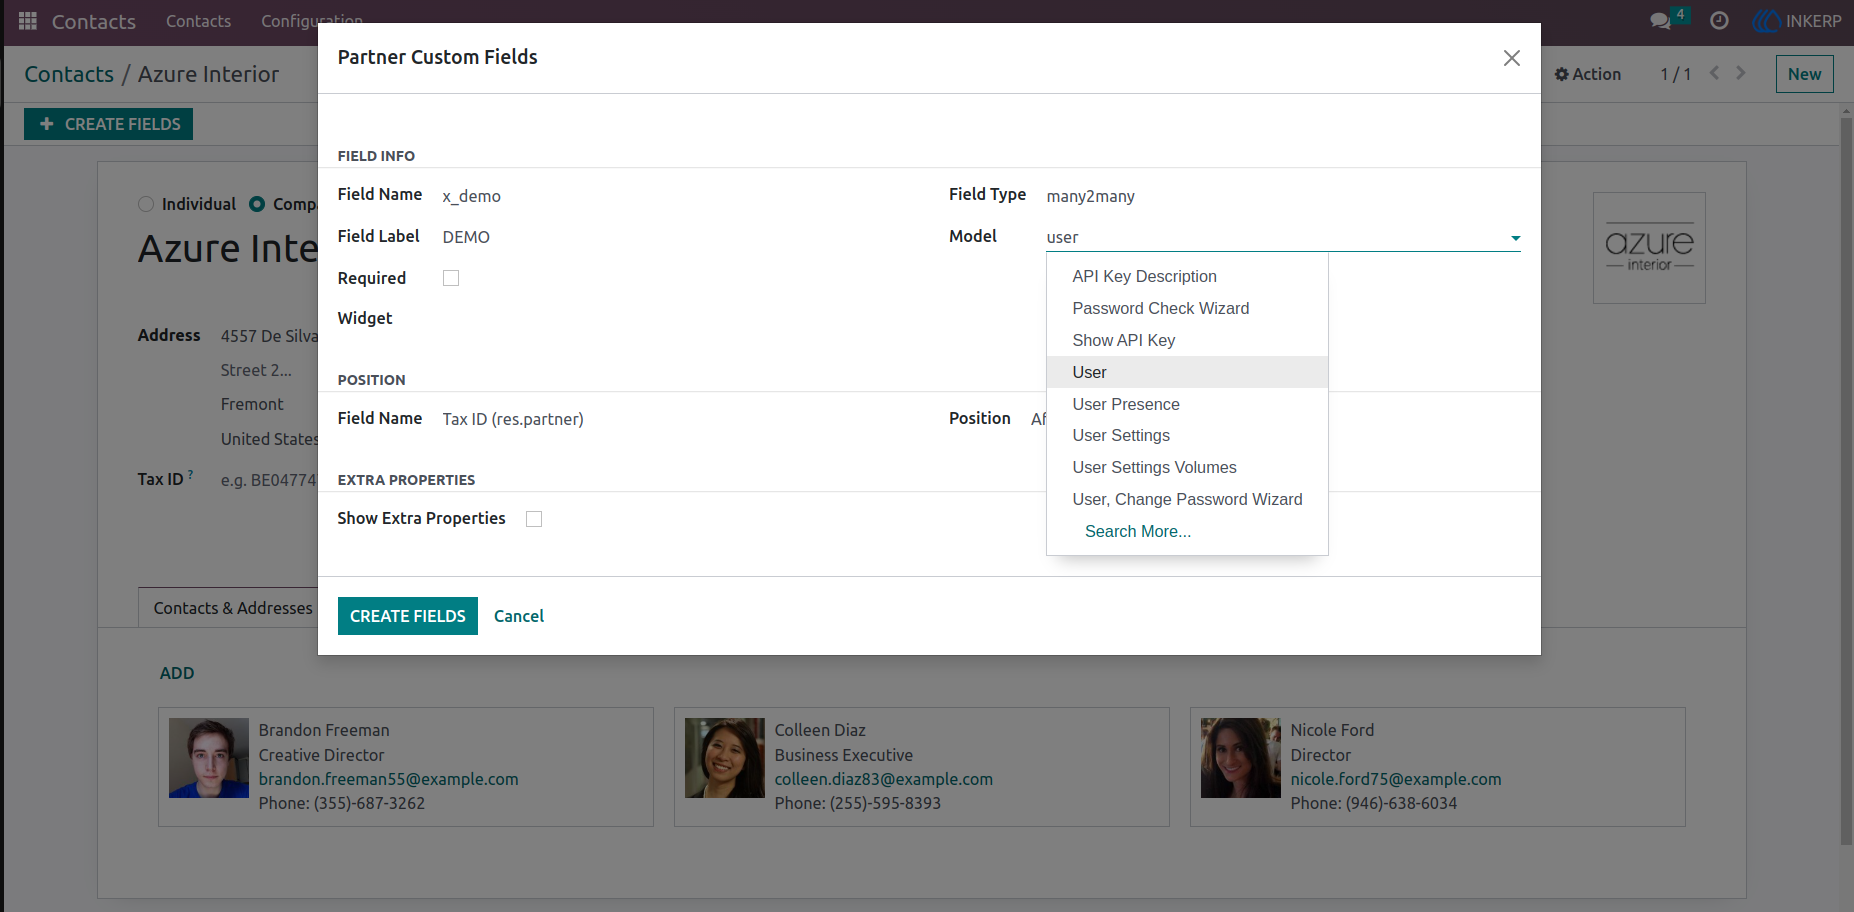
Task: Select the Individual radio button
Action: pos(146,204)
